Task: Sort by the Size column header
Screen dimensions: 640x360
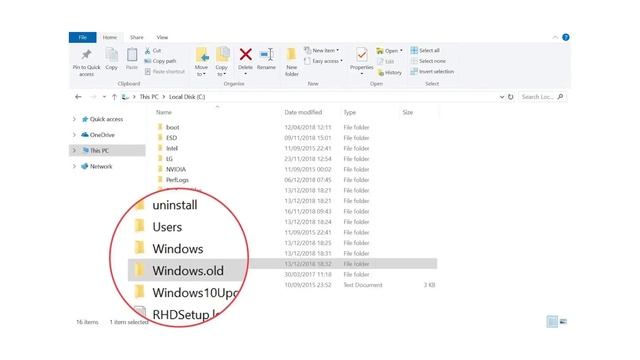Action: pyautogui.click(x=408, y=112)
